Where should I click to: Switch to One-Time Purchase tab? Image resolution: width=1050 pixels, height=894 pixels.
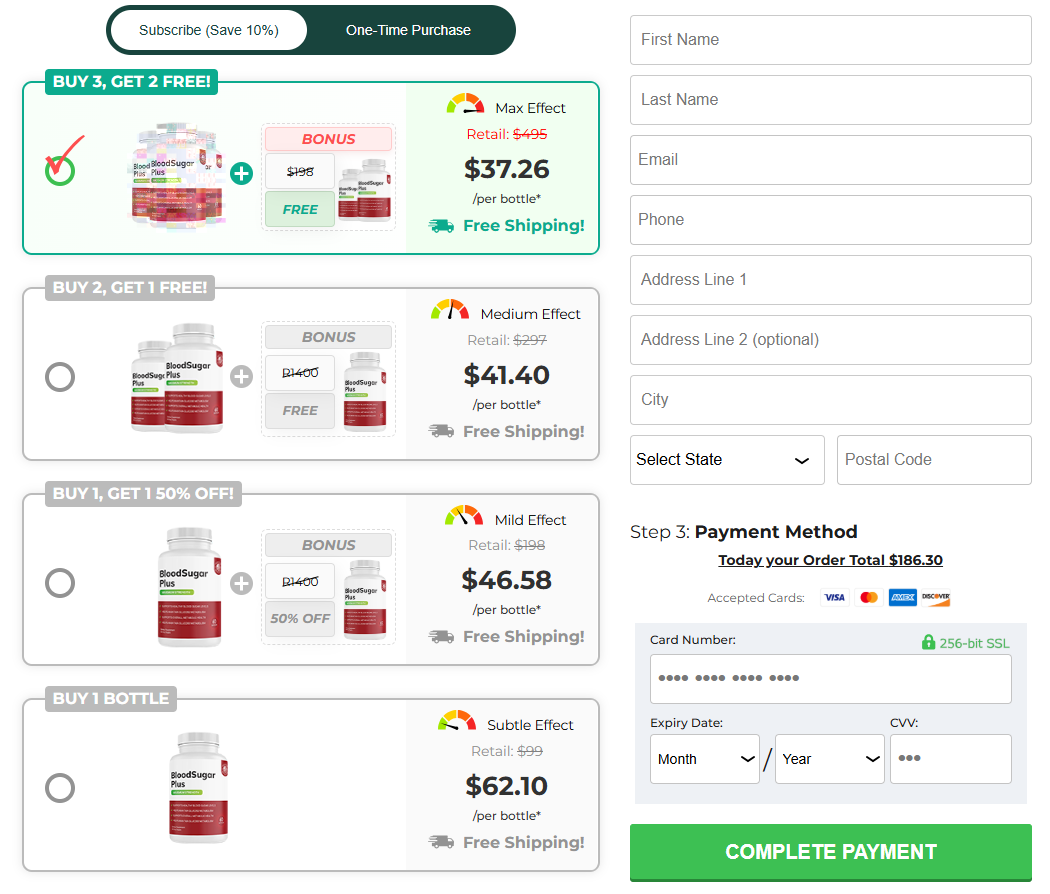[x=408, y=30]
